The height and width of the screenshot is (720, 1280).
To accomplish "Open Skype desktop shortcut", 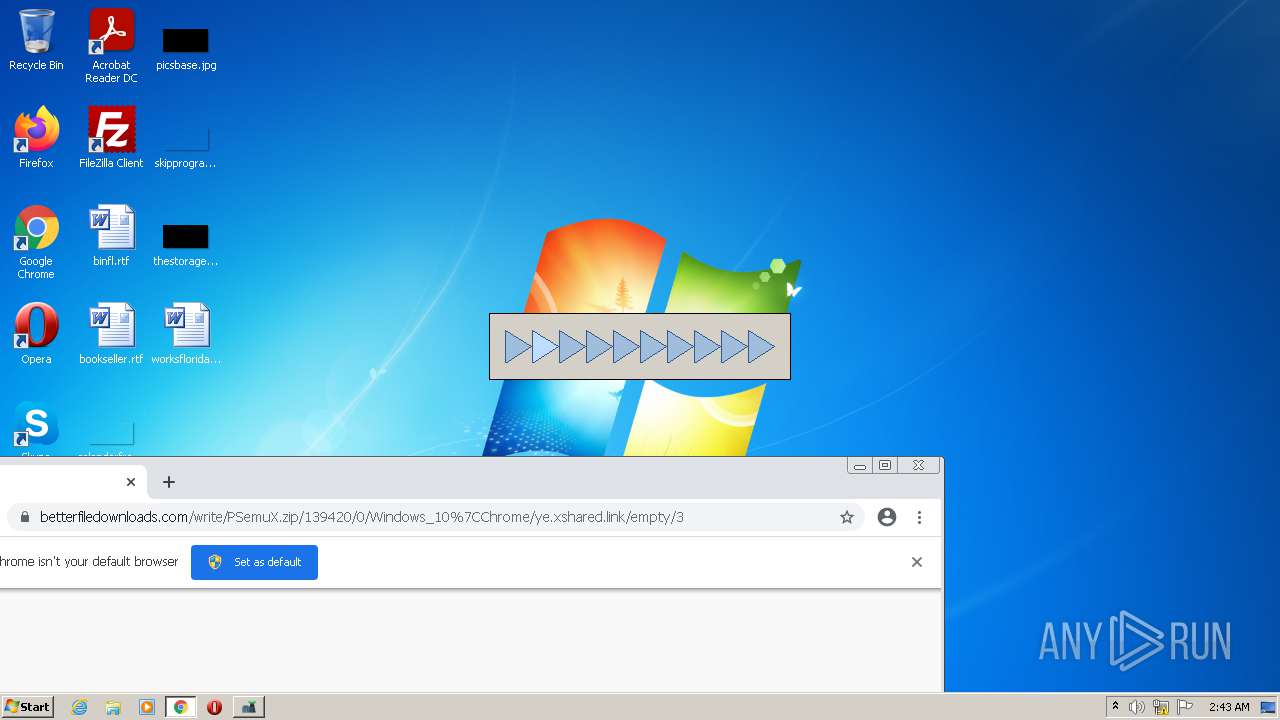I will 36,428.
